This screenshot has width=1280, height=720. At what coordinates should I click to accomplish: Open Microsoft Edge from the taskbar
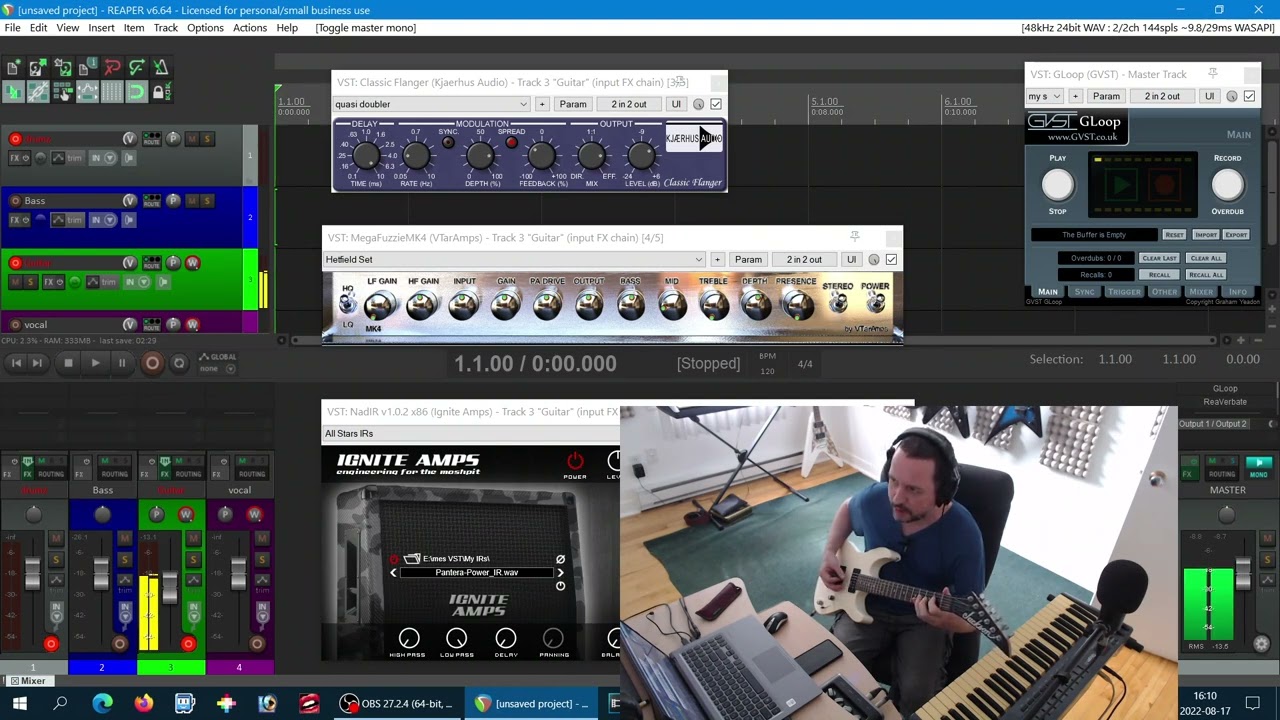pos(102,704)
